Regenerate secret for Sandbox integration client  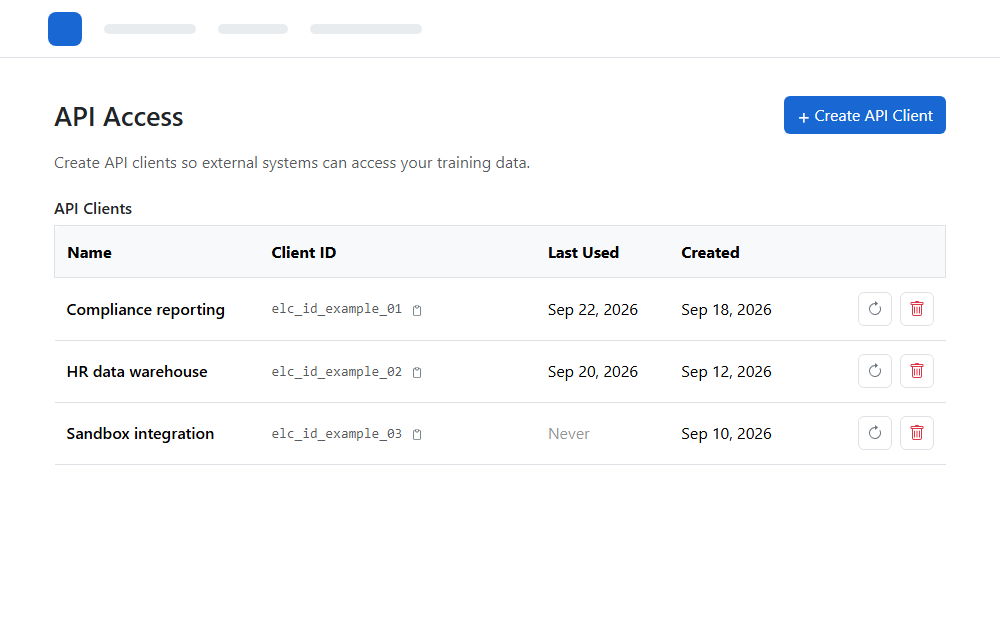(x=874, y=432)
